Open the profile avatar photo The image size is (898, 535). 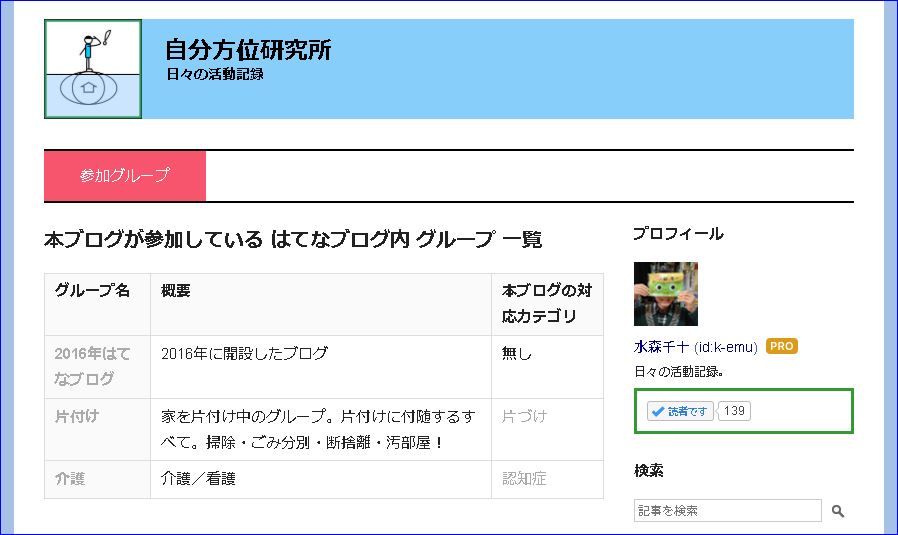pos(665,294)
